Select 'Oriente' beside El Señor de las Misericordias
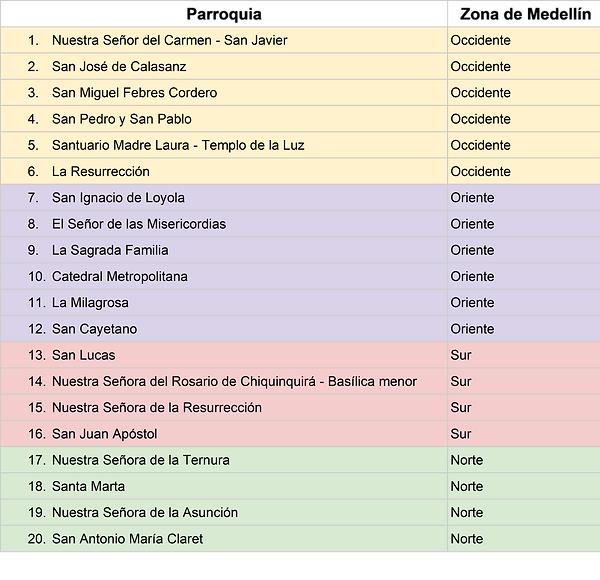 pyautogui.click(x=473, y=224)
